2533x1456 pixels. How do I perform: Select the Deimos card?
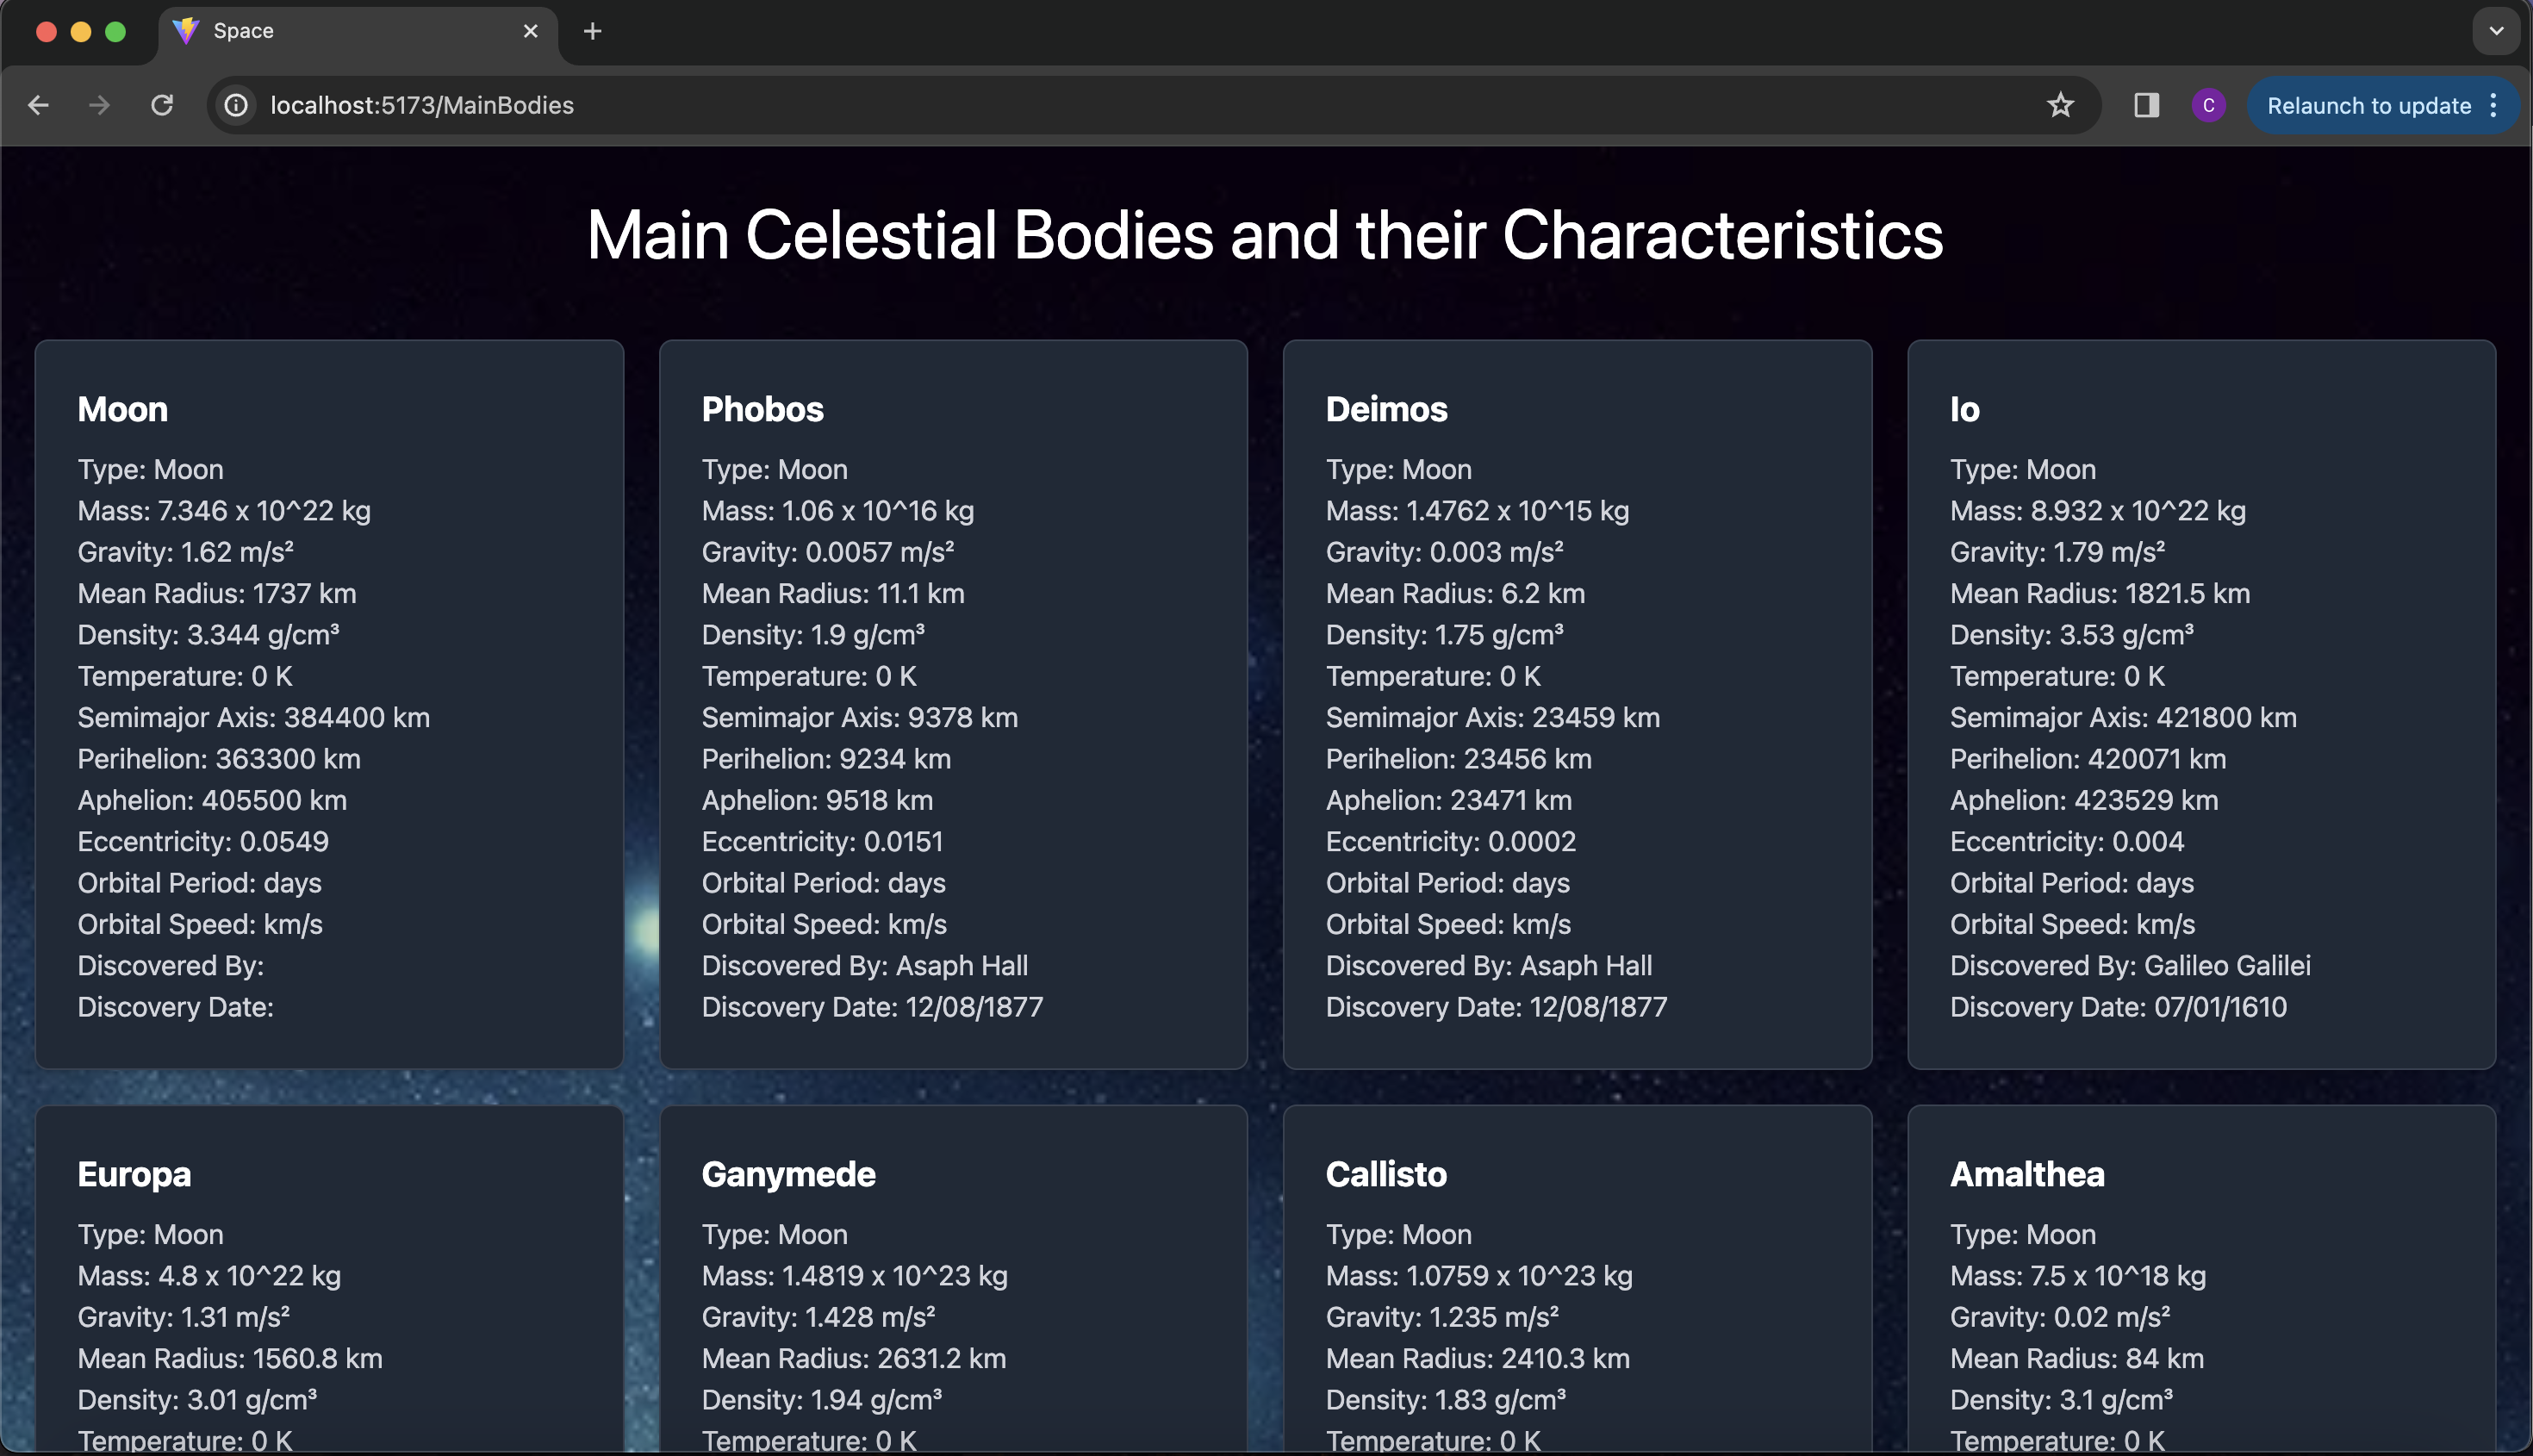(1577, 704)
